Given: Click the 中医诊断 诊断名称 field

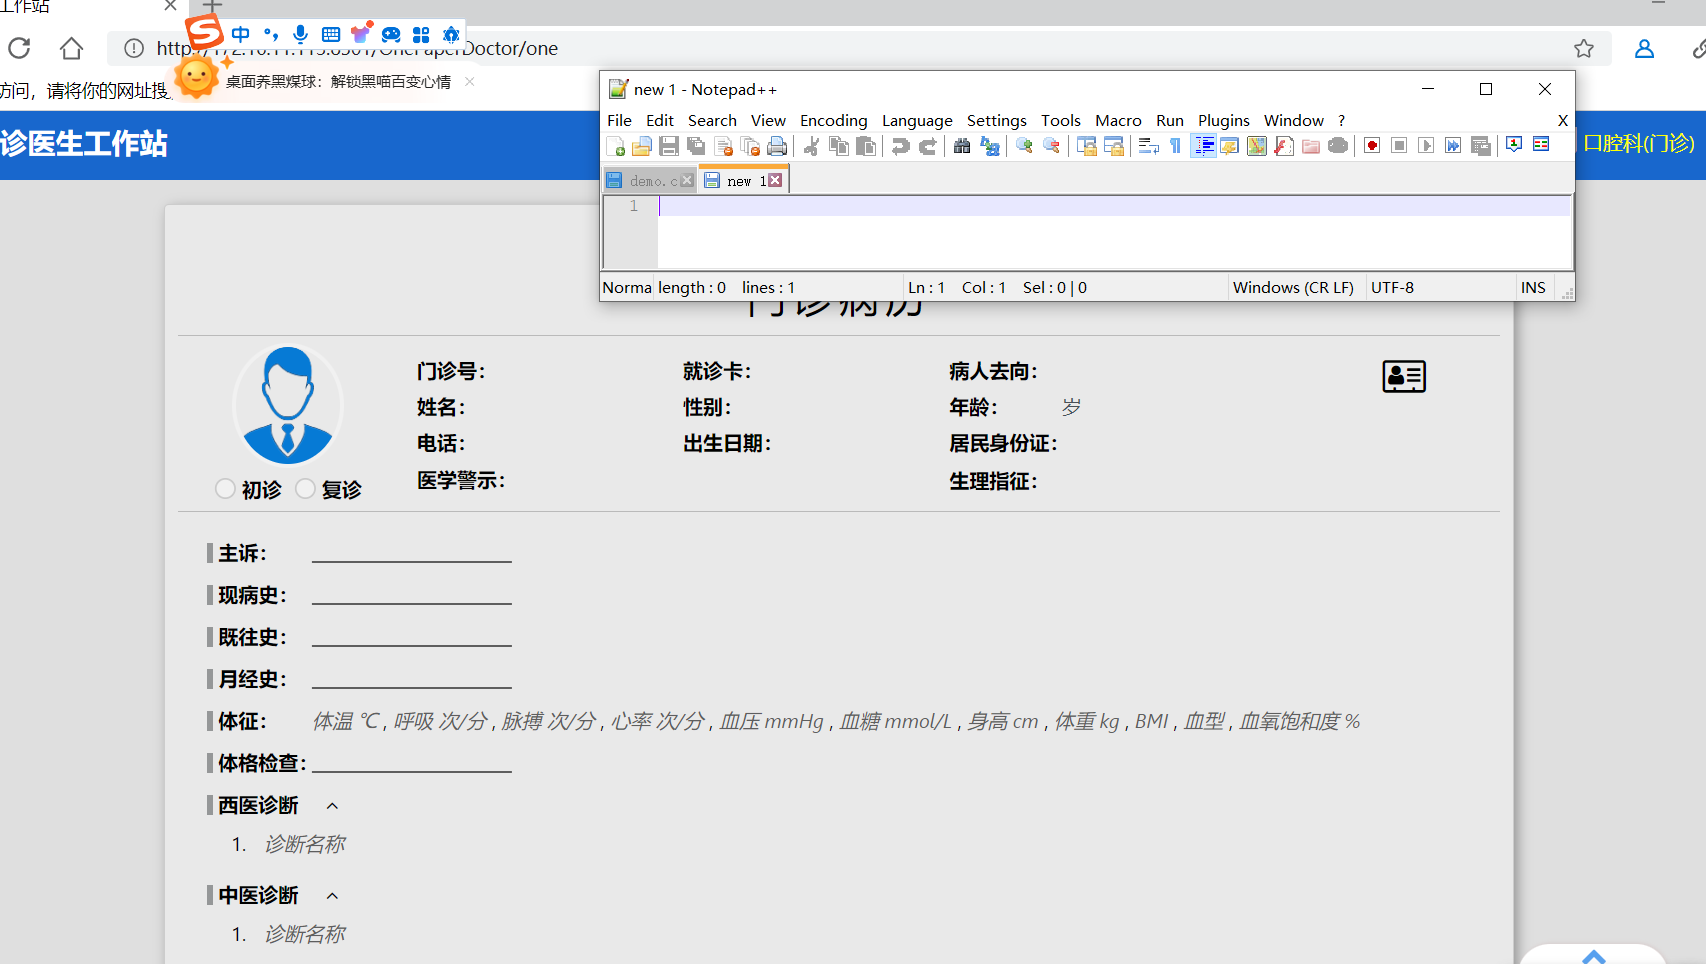Looking at the screenshot, I should pyautogui.click(x=305, y=934).
